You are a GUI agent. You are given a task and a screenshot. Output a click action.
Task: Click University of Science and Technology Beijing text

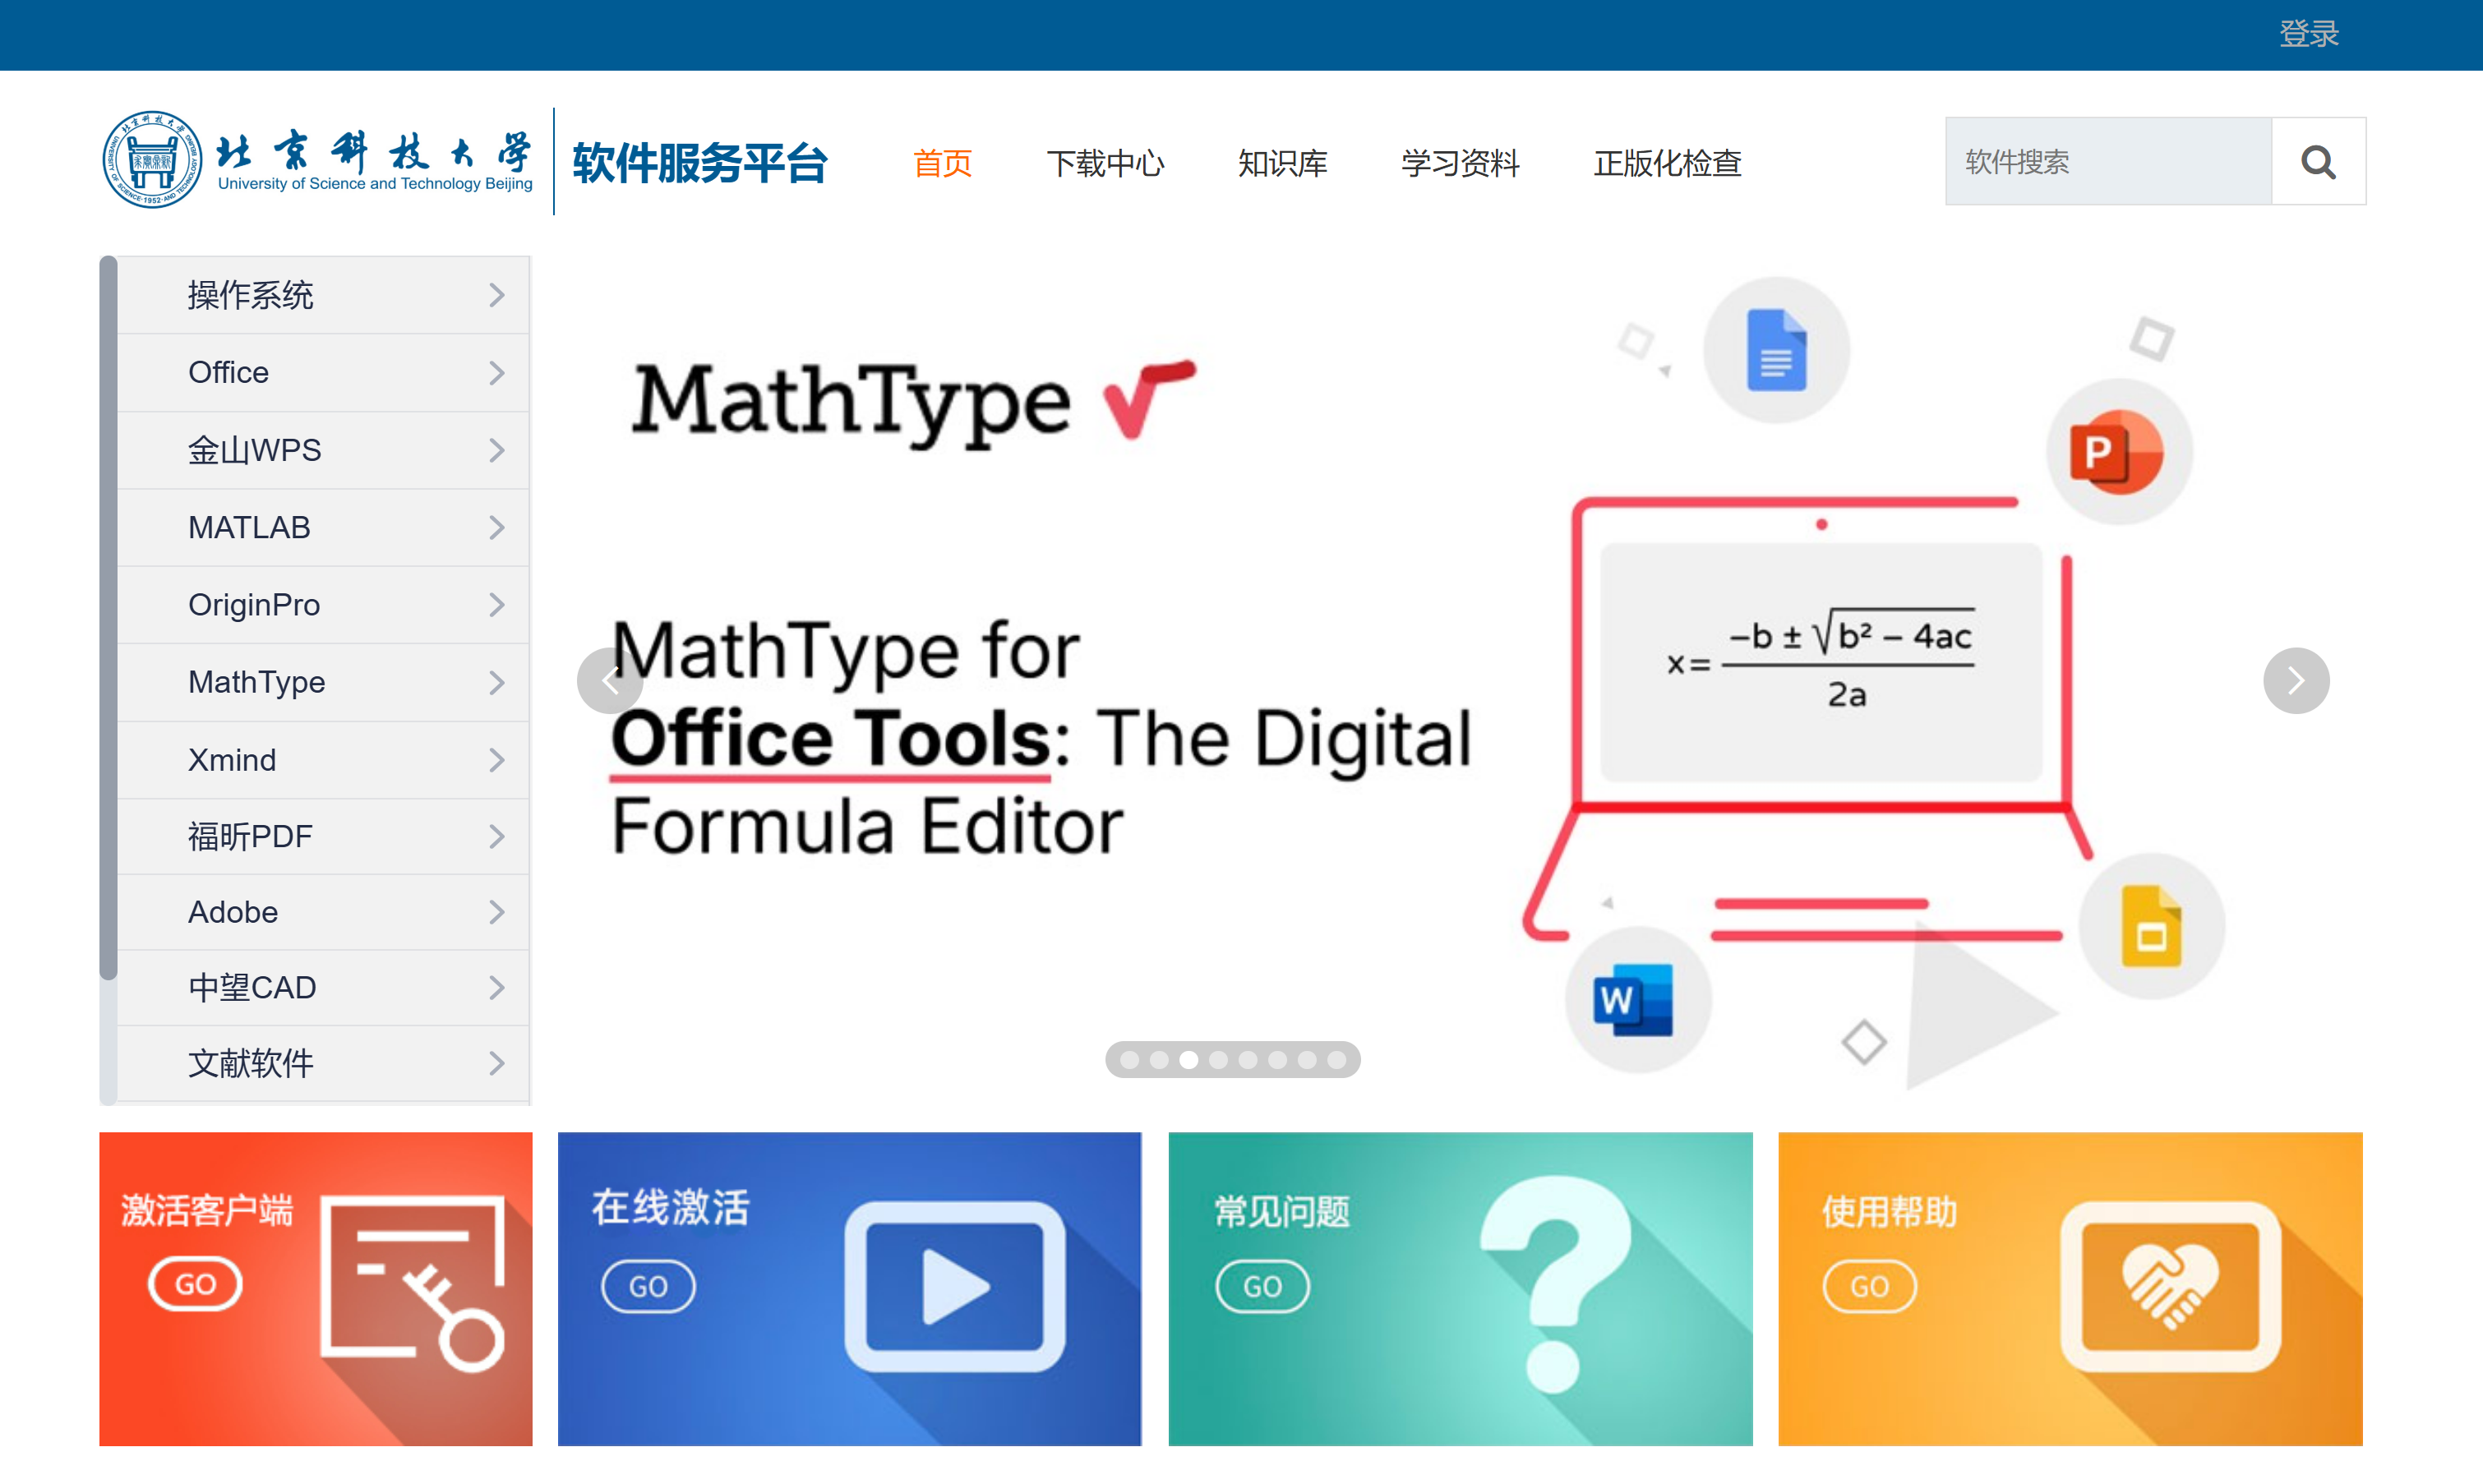pyautogui.click(x=375, y=184)
